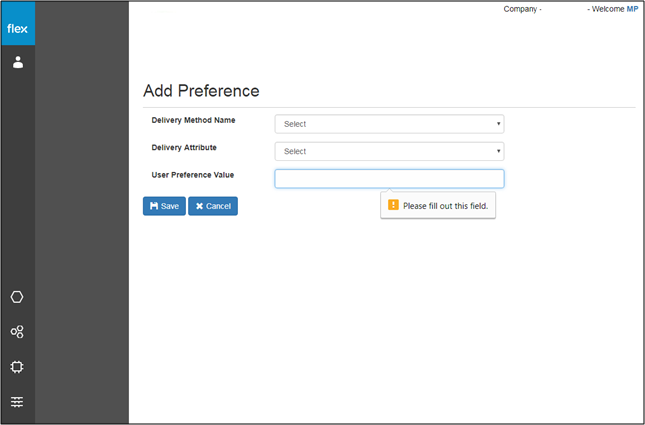Cancel adding the preference
Screen dimensions: 645x425
(x=213, y=206)
